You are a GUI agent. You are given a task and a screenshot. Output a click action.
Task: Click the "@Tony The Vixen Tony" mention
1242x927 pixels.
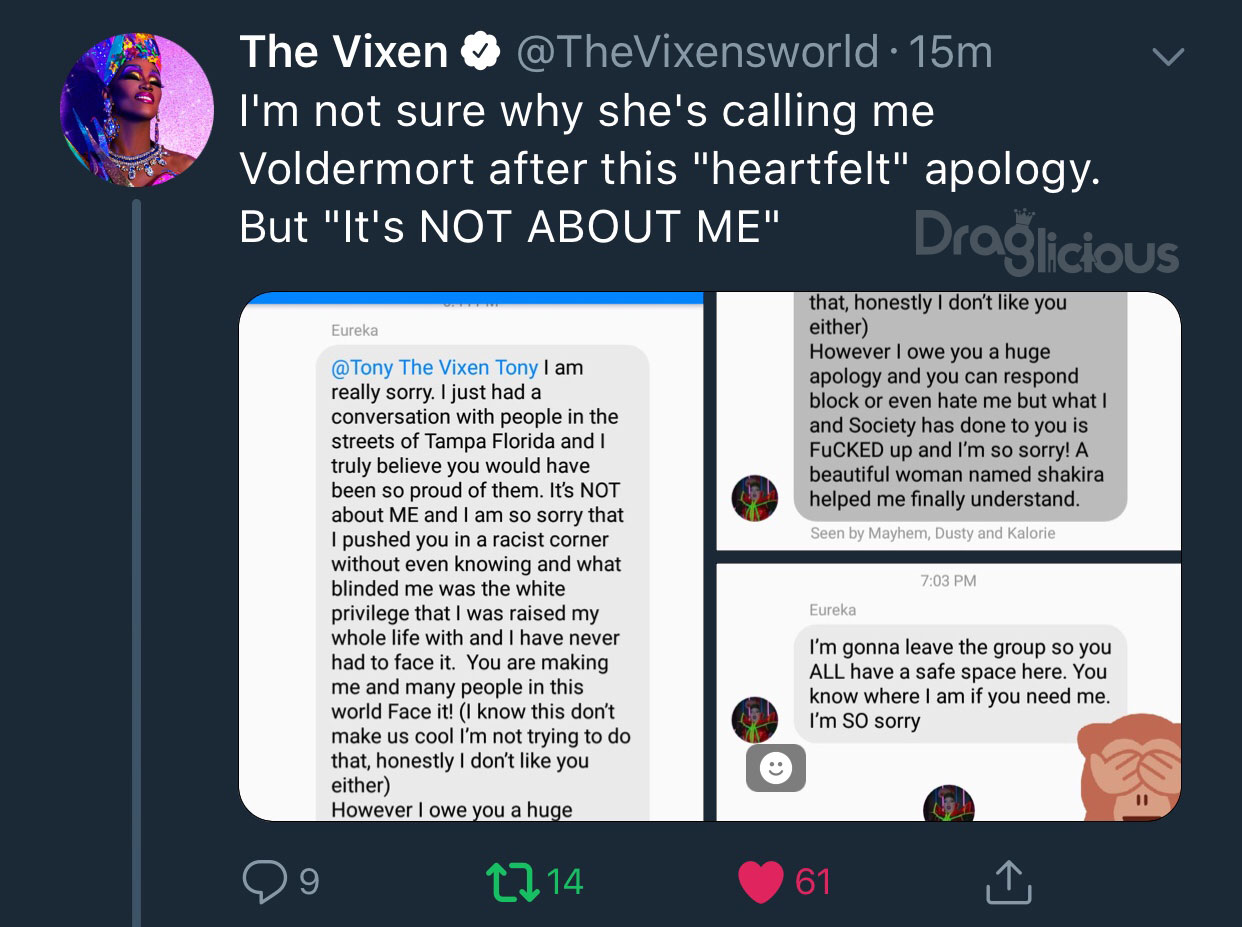pyautogui.click(x=434, y=368)
